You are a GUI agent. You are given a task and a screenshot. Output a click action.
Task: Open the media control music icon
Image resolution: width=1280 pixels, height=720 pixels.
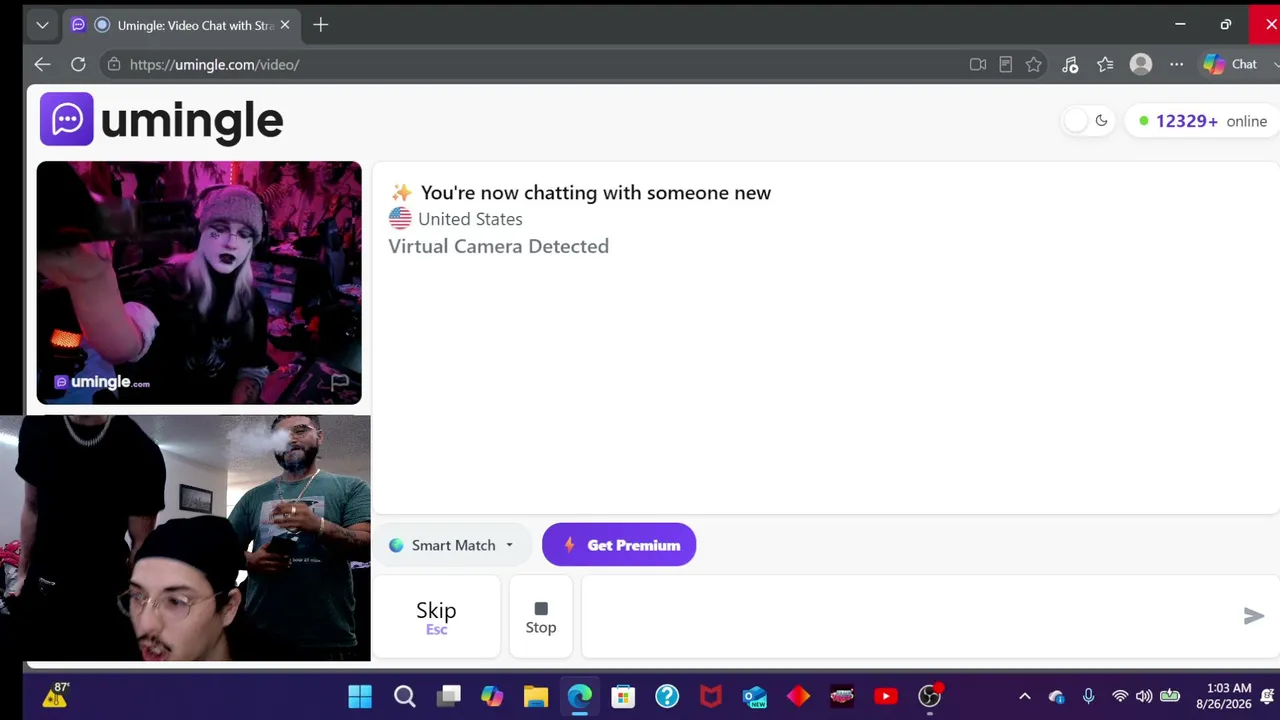pos(1070,64)
